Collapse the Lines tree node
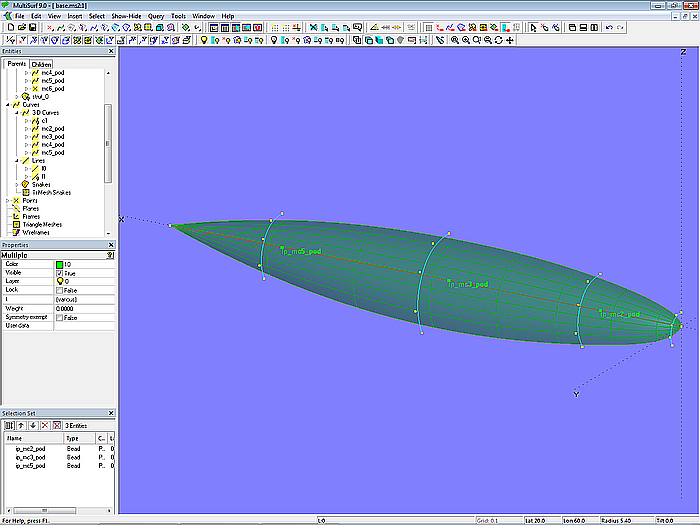 17,160
